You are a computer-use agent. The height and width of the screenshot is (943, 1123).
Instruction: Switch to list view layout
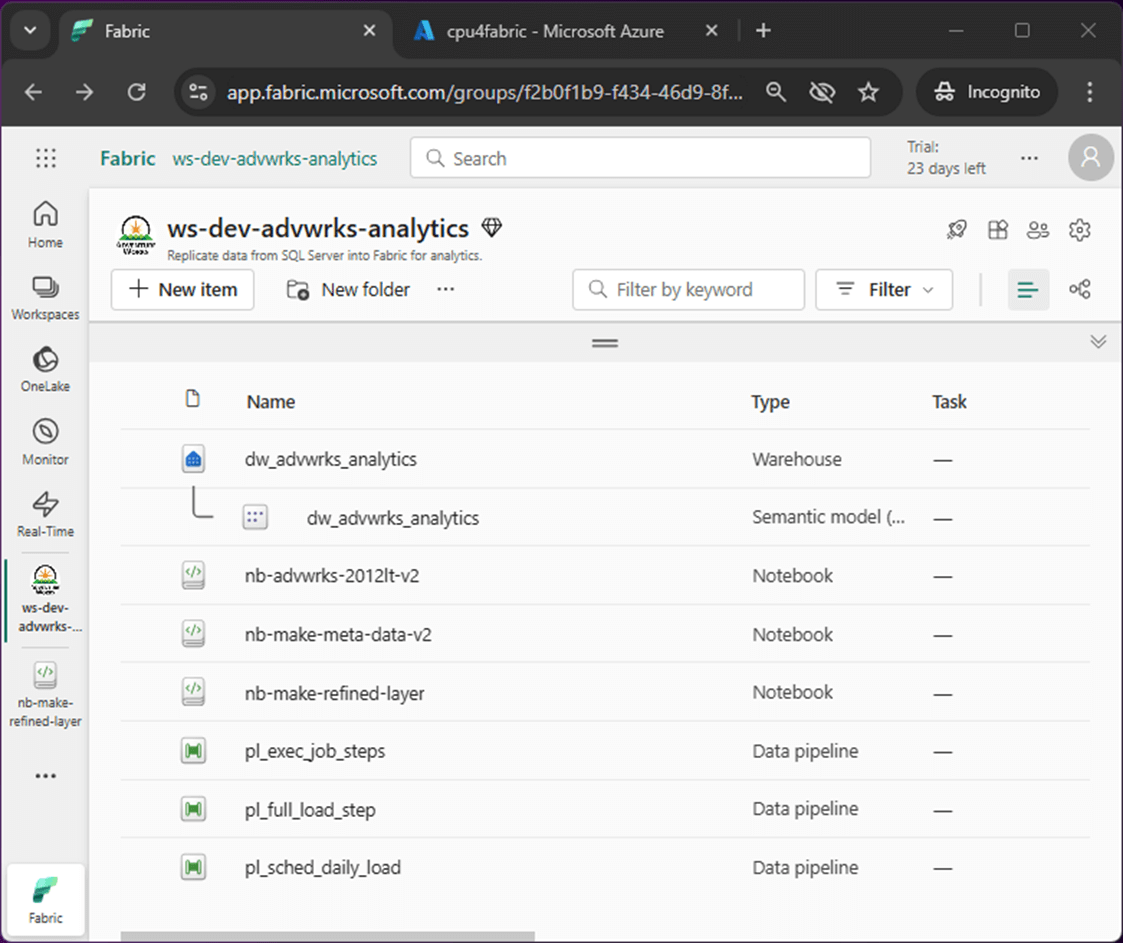pyautogui.click(x=1028, y=290)
